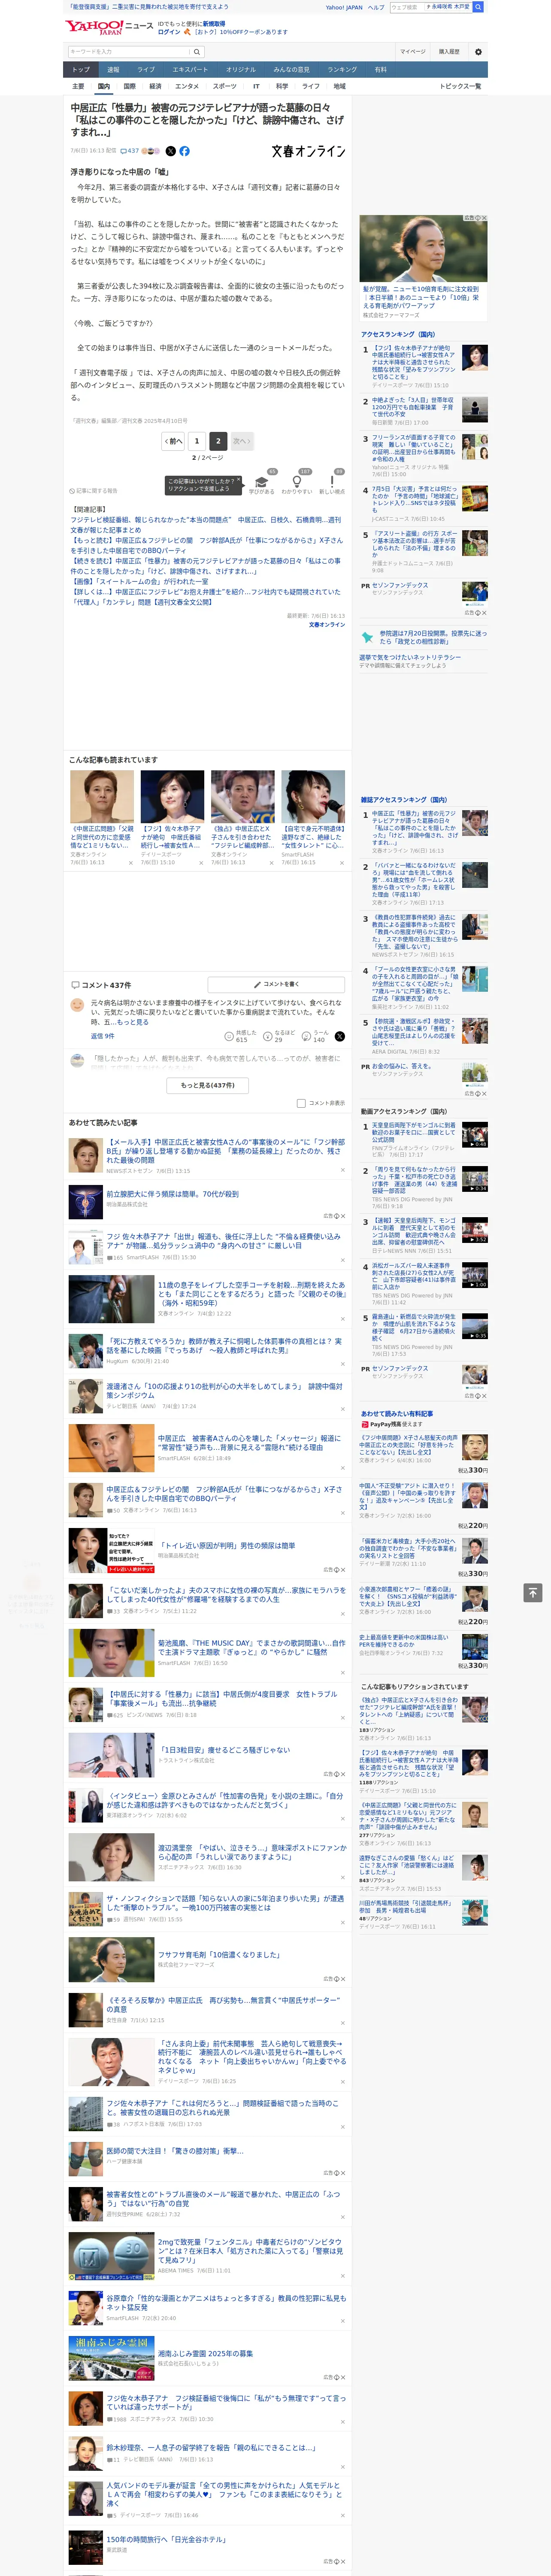Select the 国際 category tab
Viewport: 551px width, 2576px height.
(x=129, y=86)
